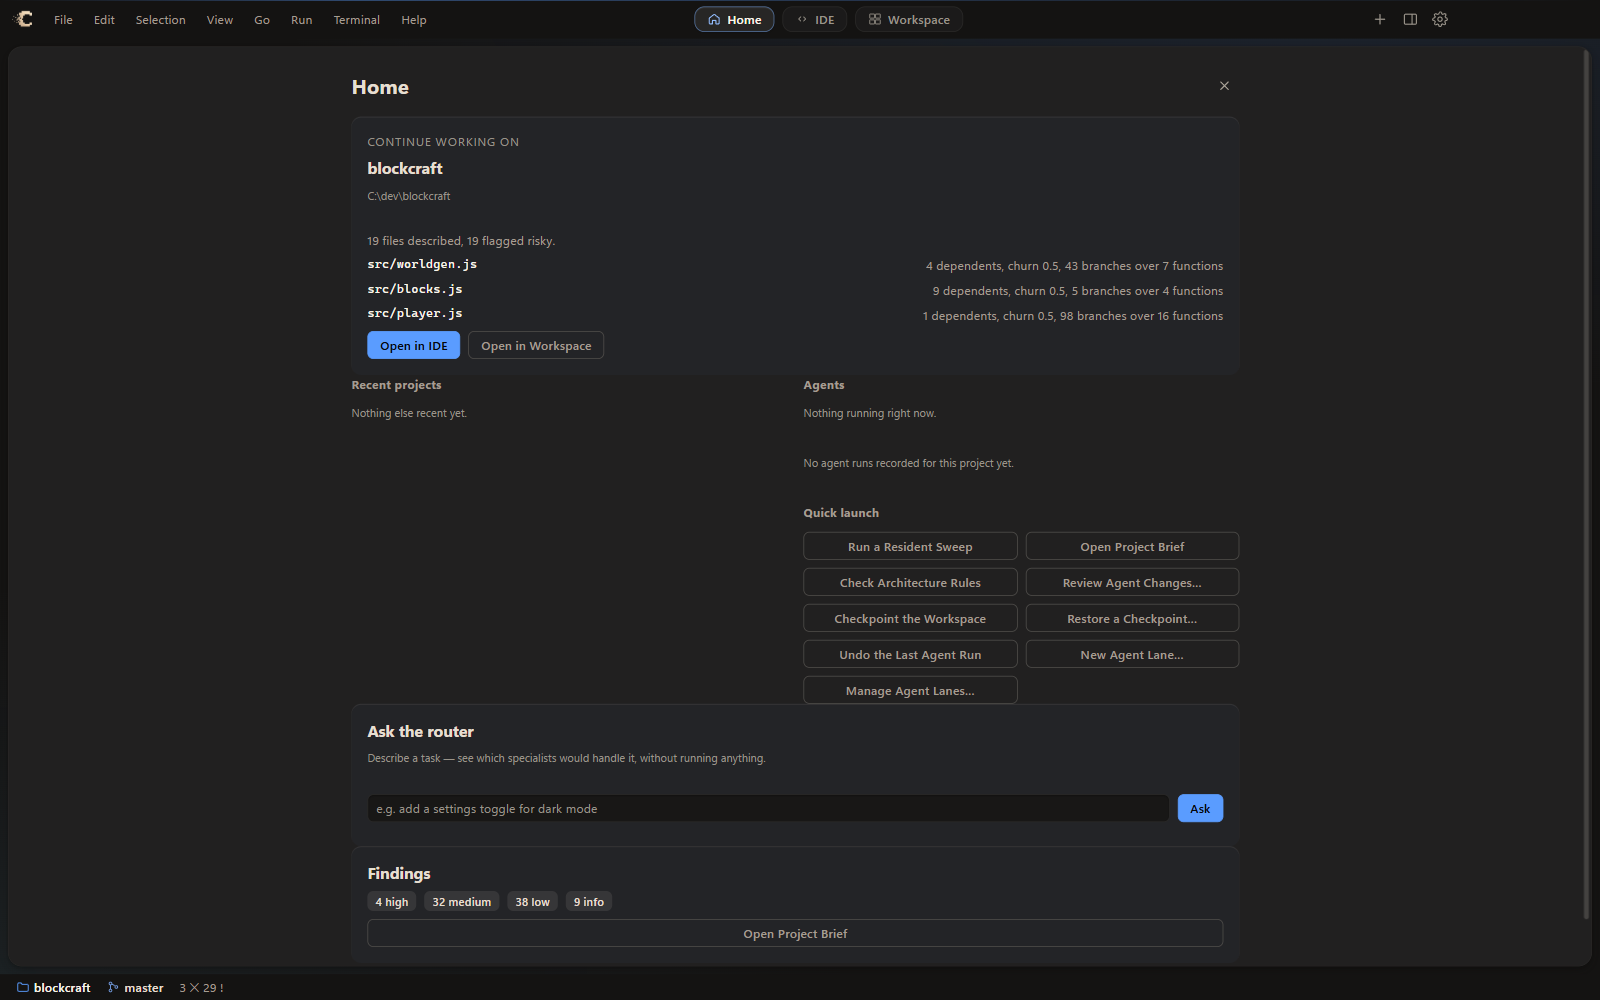Open the Help menu
1600x1000 pixels.
(414, 20)
